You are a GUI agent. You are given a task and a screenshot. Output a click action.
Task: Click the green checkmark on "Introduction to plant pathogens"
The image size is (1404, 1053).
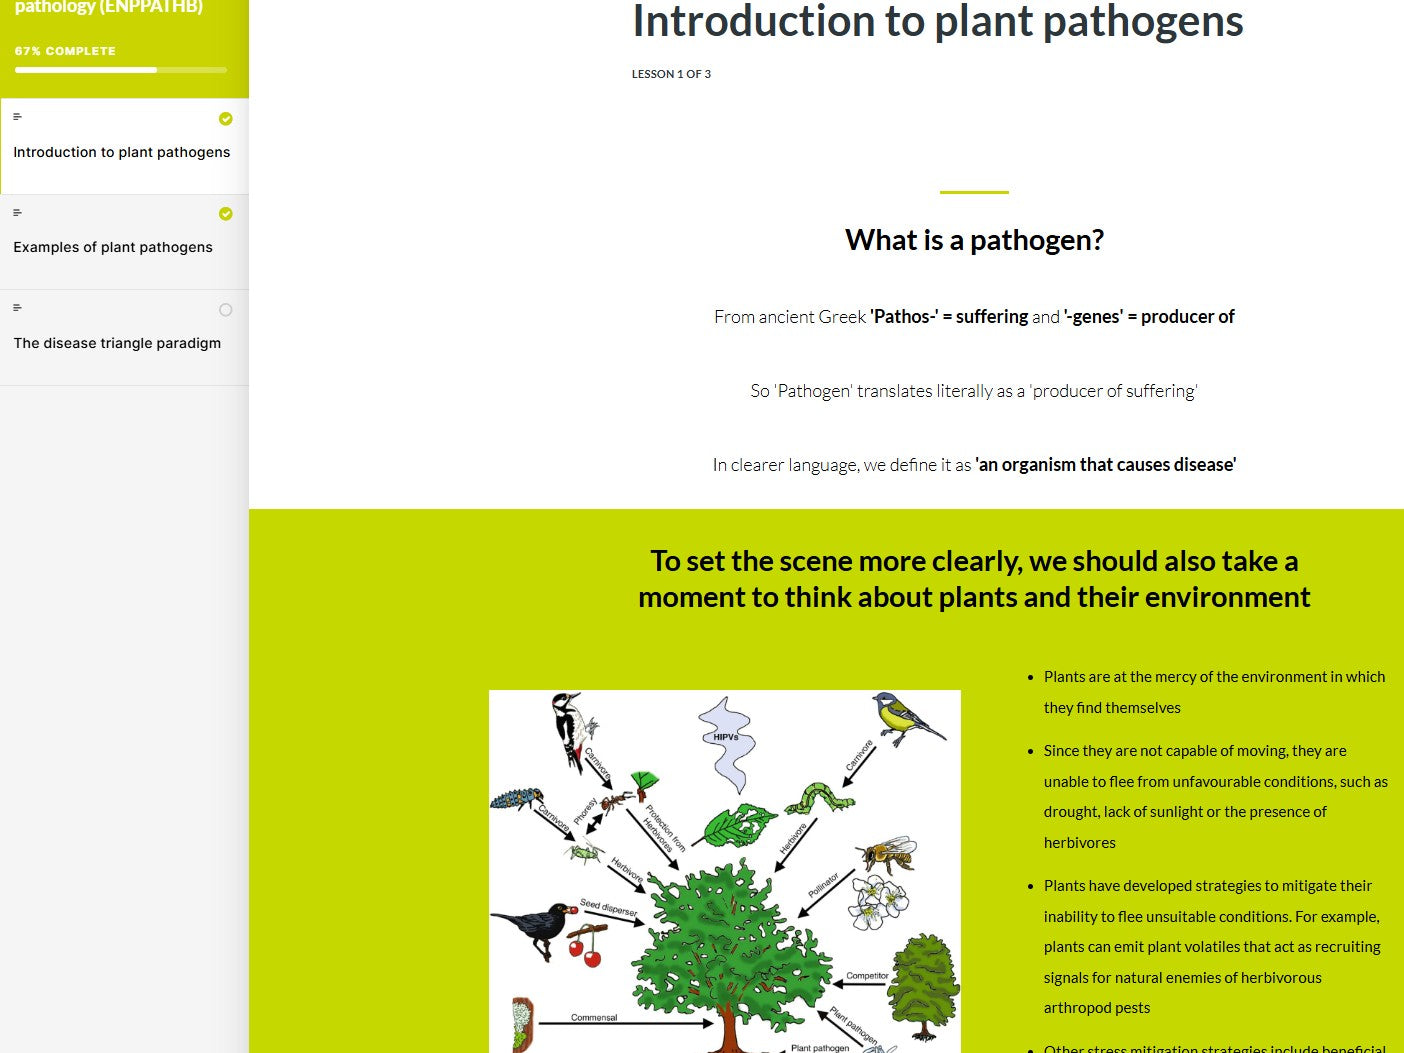(225, 119)
